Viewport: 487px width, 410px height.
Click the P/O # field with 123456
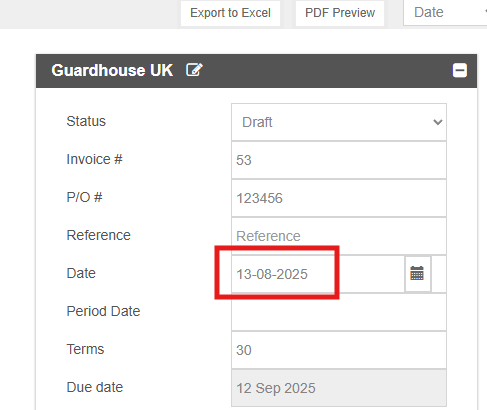339,198
